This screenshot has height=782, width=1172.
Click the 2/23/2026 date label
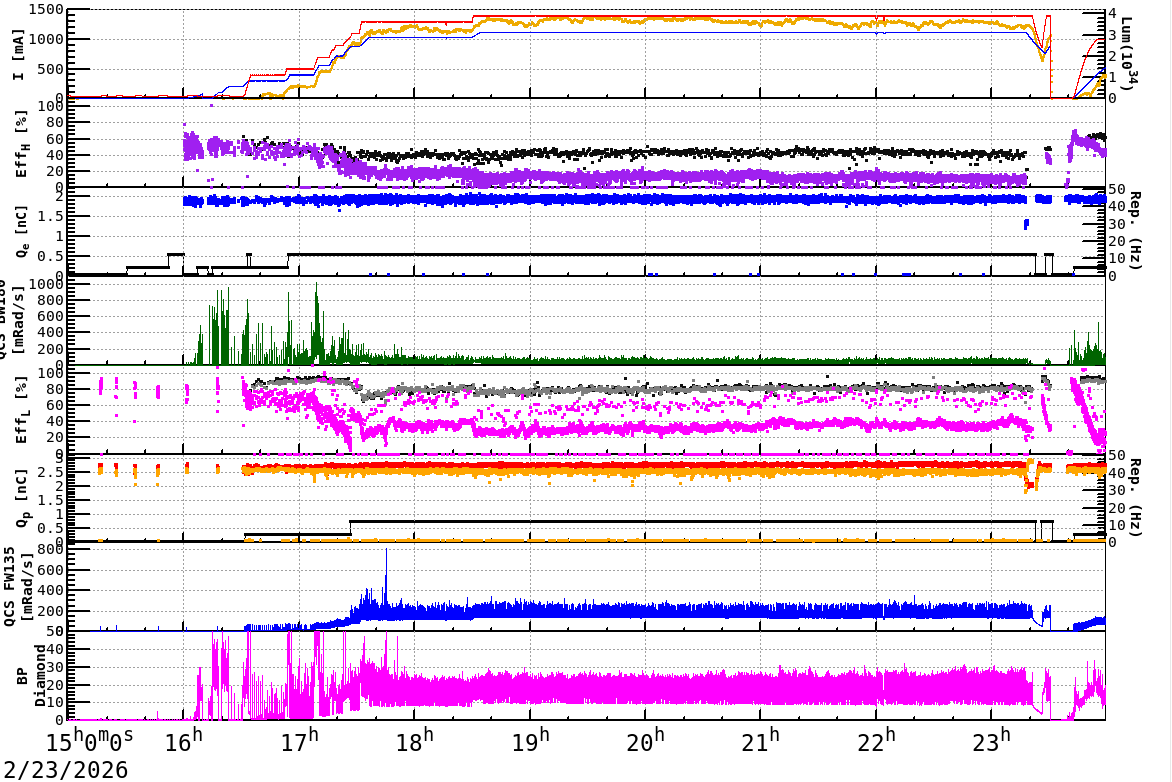click(x=65, y=769)
